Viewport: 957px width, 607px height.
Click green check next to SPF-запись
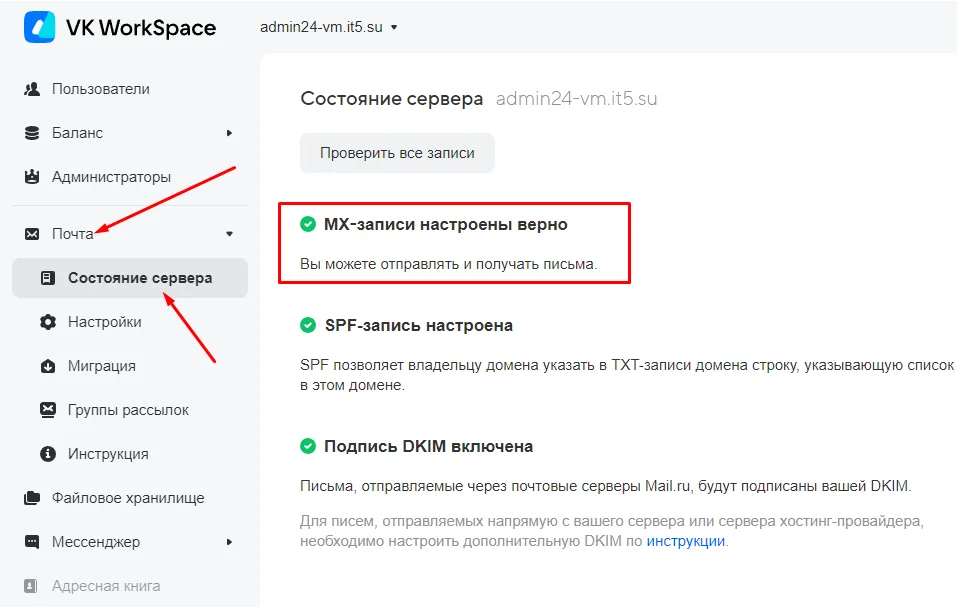pos(308,325)
